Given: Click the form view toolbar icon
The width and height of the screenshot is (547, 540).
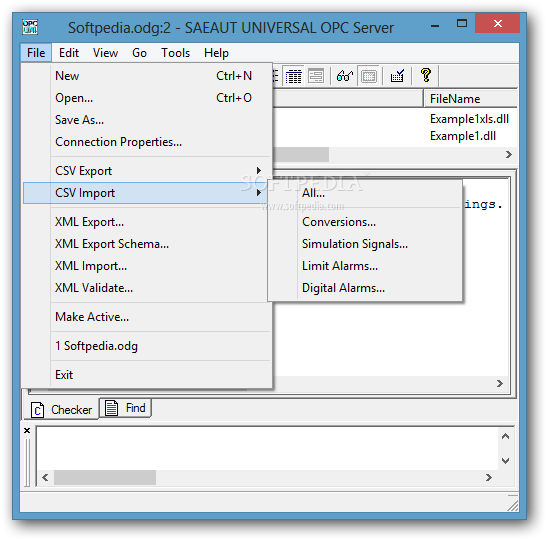Looking at the screenshot, I should tap(316, 76).
